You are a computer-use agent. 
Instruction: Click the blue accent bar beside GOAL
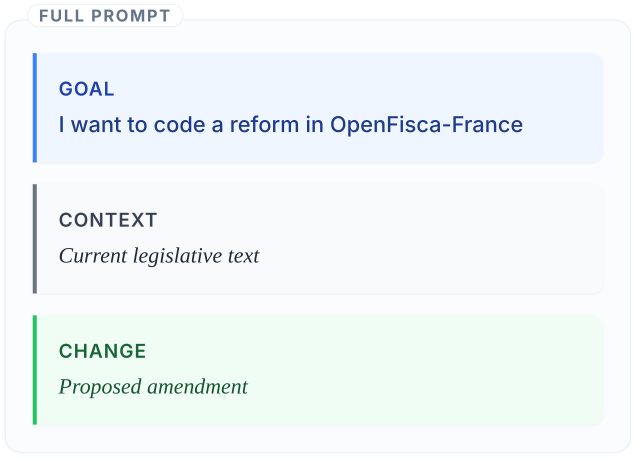[x=35, y=108]
